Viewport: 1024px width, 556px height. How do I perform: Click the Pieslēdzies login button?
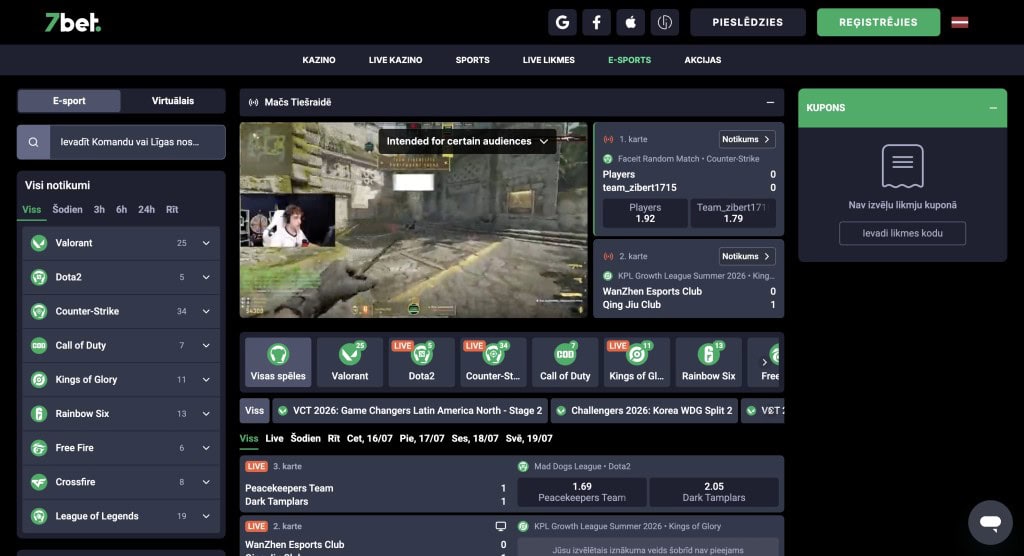[747, 22]
